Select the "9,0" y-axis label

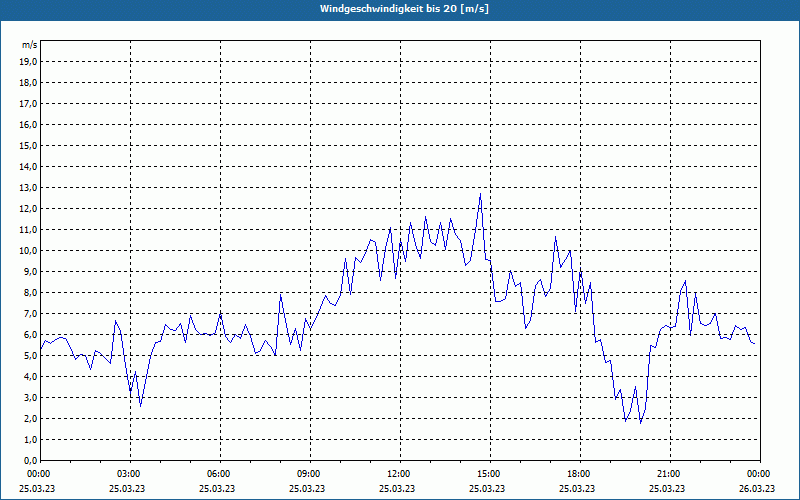pyautogui.click(x=31, y=271)
